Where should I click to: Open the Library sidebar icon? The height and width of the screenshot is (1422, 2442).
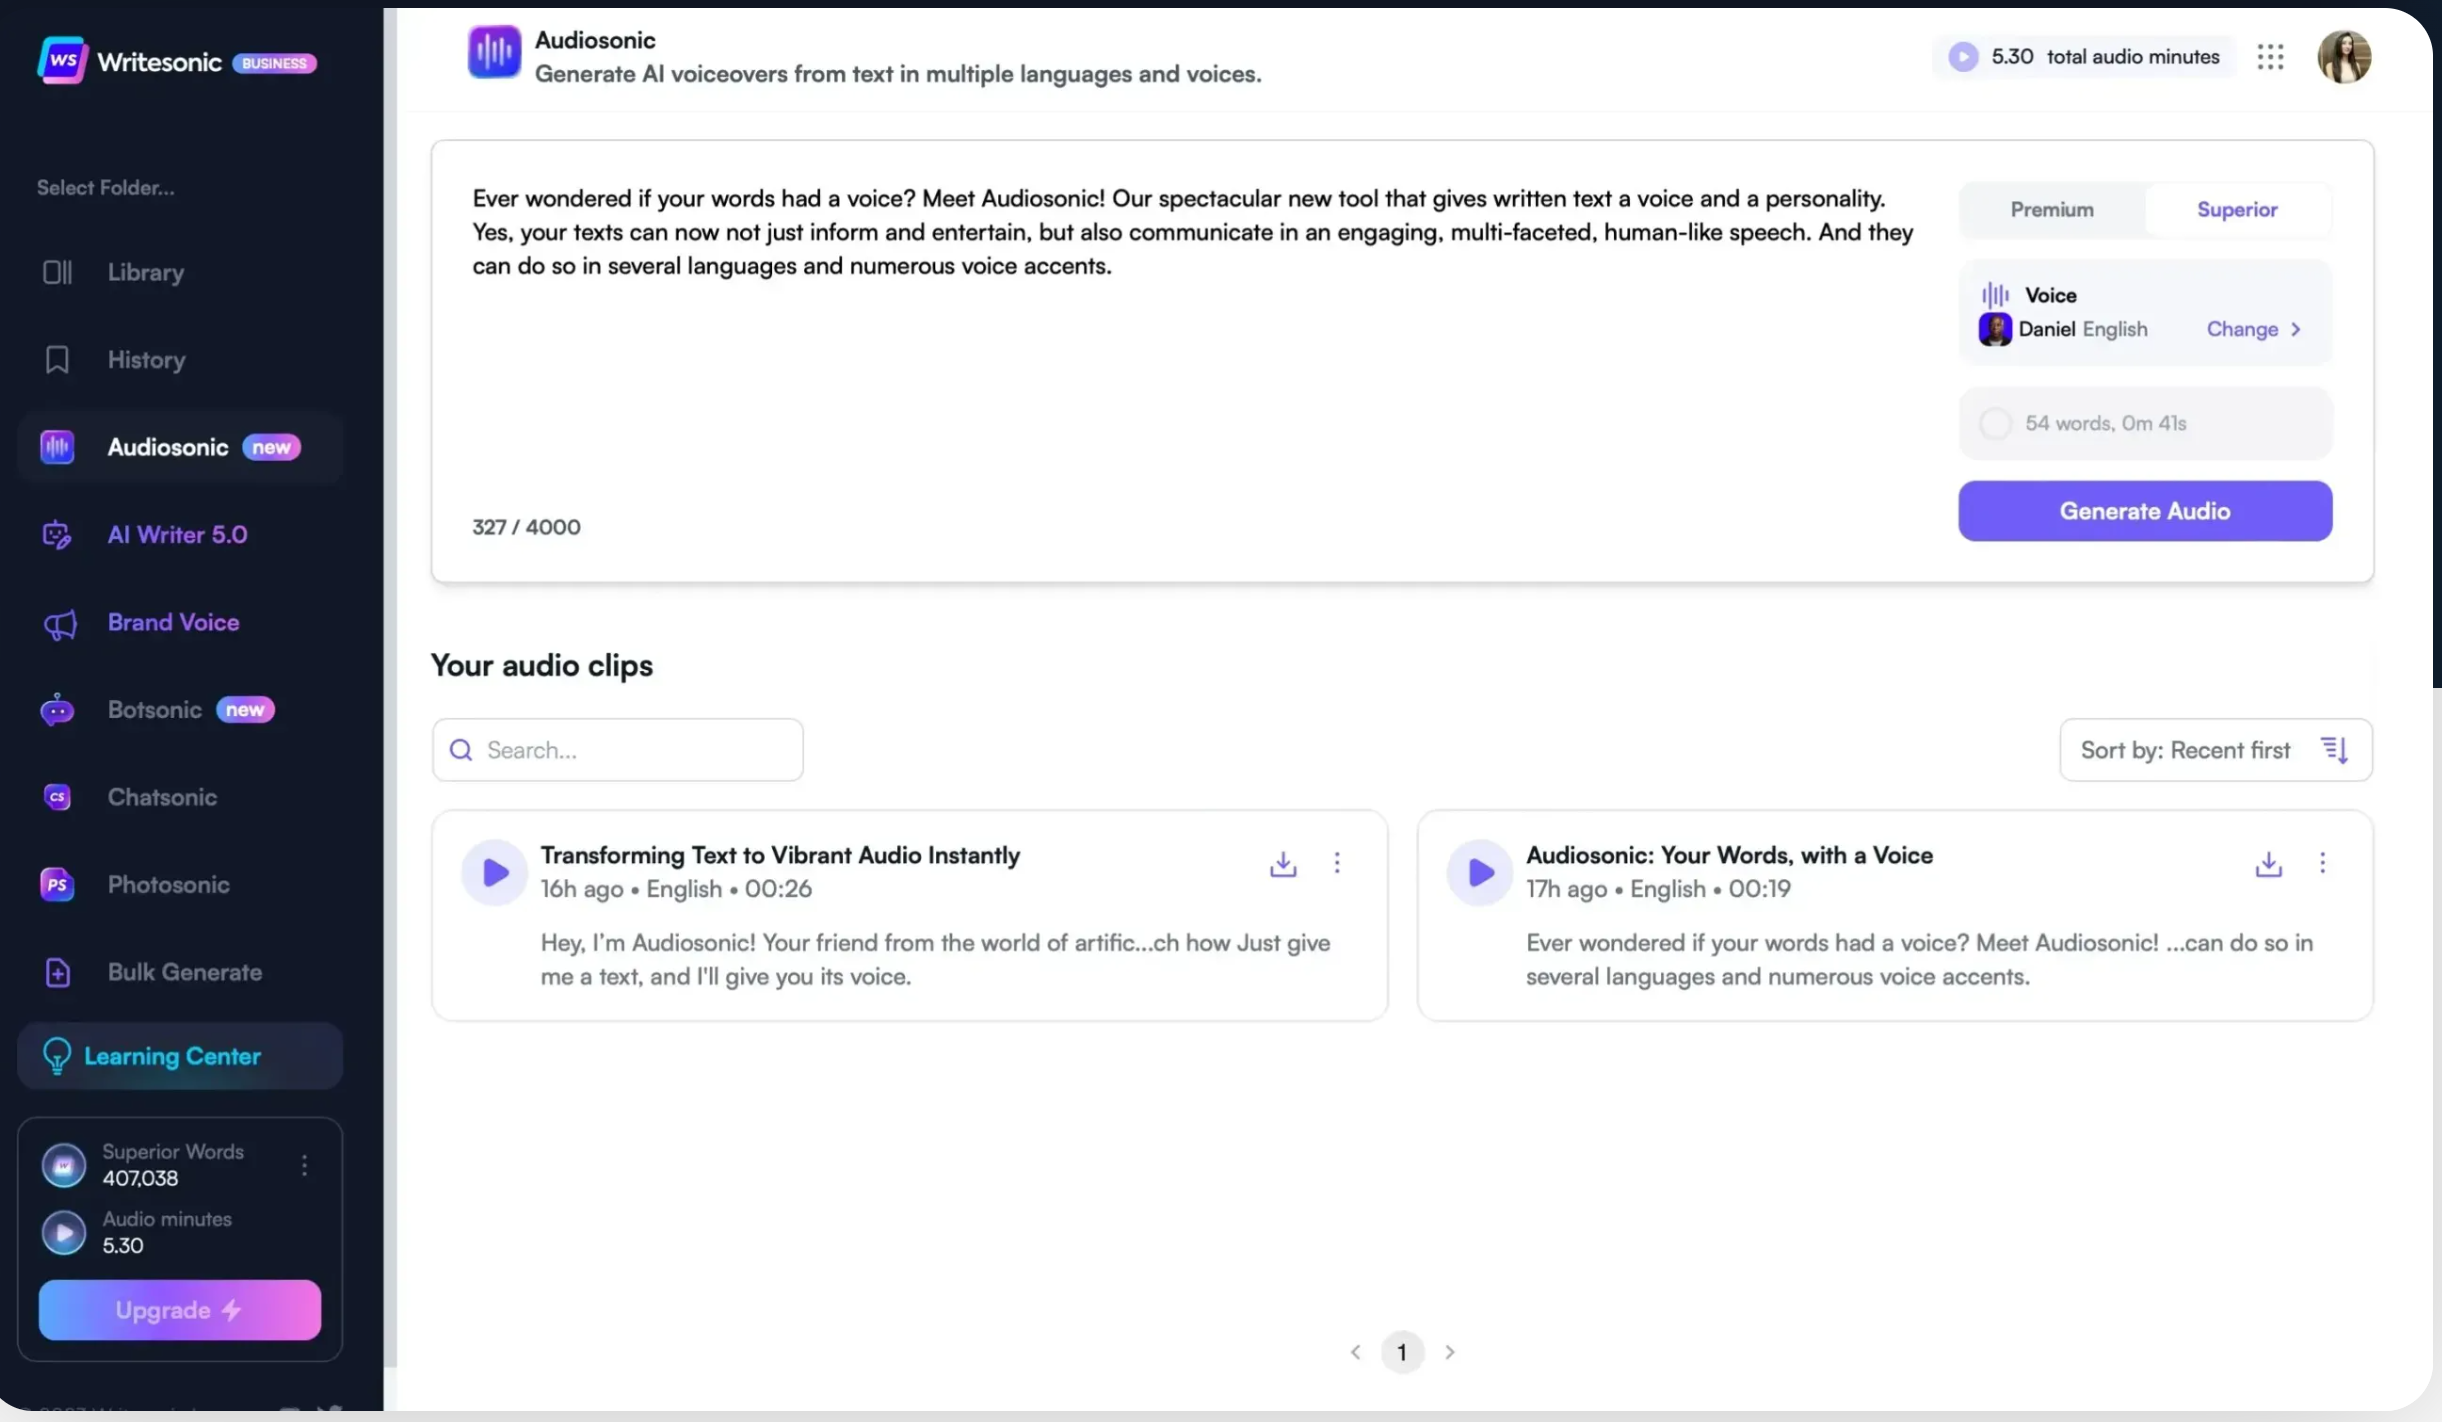tap(57, 272)
